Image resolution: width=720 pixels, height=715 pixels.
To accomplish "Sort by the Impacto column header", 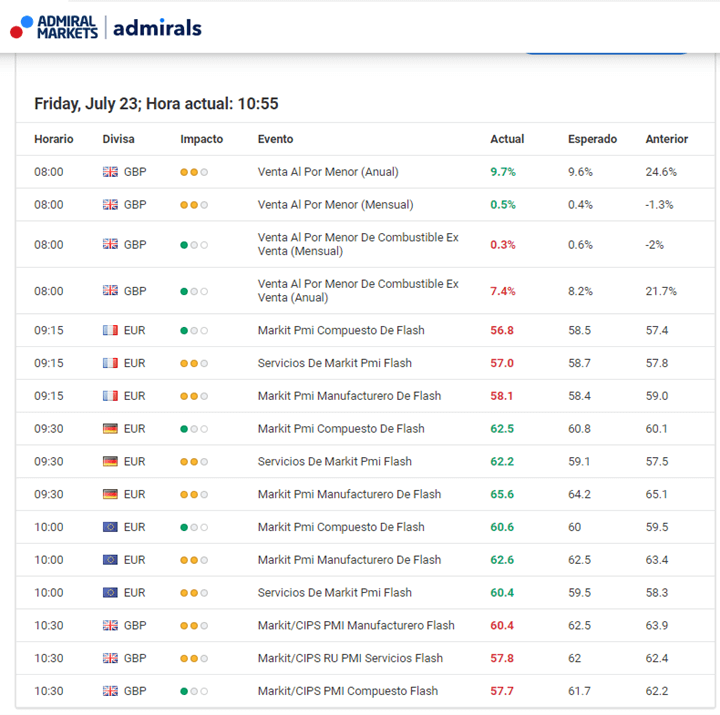I will tap(202, 139).
